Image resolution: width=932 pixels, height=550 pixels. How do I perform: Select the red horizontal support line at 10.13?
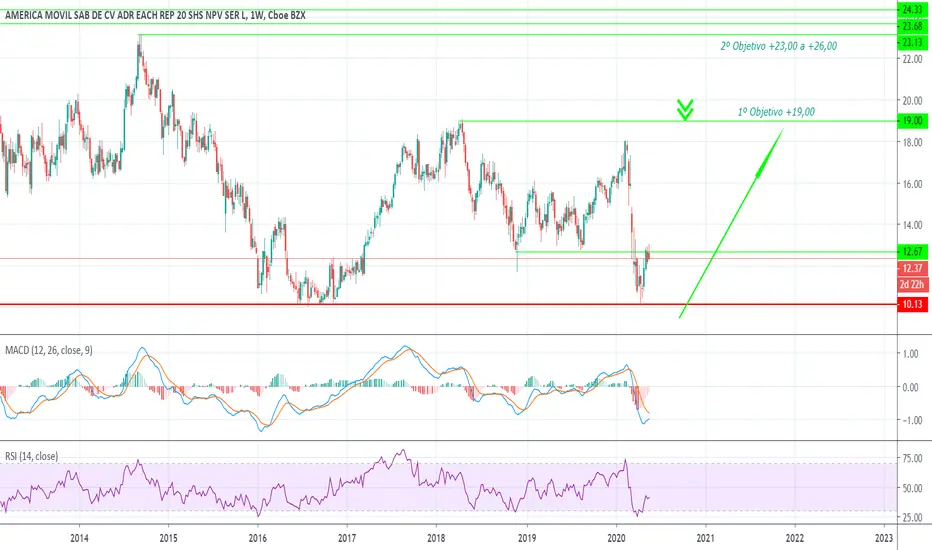point(448,304)
